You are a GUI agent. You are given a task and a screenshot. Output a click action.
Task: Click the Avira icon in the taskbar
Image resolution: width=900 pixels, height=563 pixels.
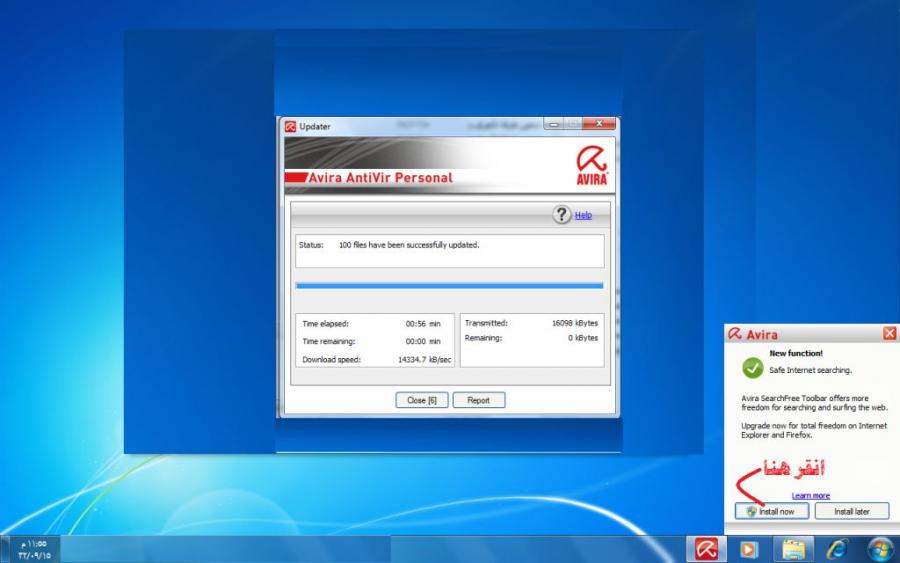[x=706, y=549]
